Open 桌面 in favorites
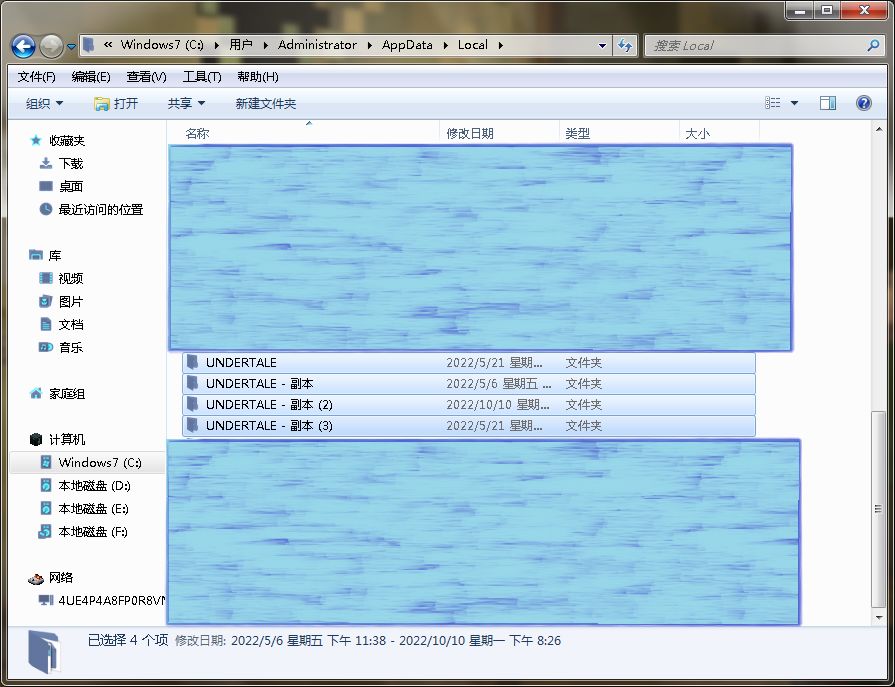This screenshot has height=687, width=895. click(71, 187)
